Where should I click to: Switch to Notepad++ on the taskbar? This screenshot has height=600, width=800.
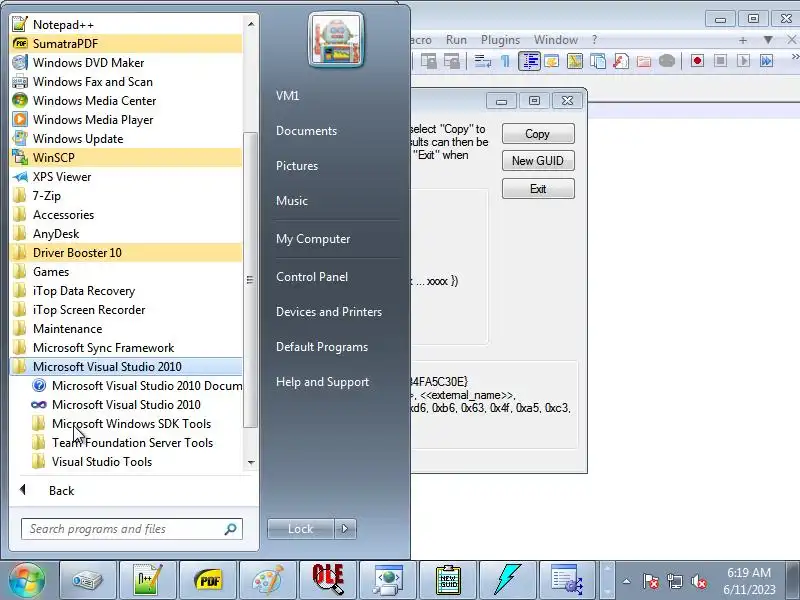point(148,580)
